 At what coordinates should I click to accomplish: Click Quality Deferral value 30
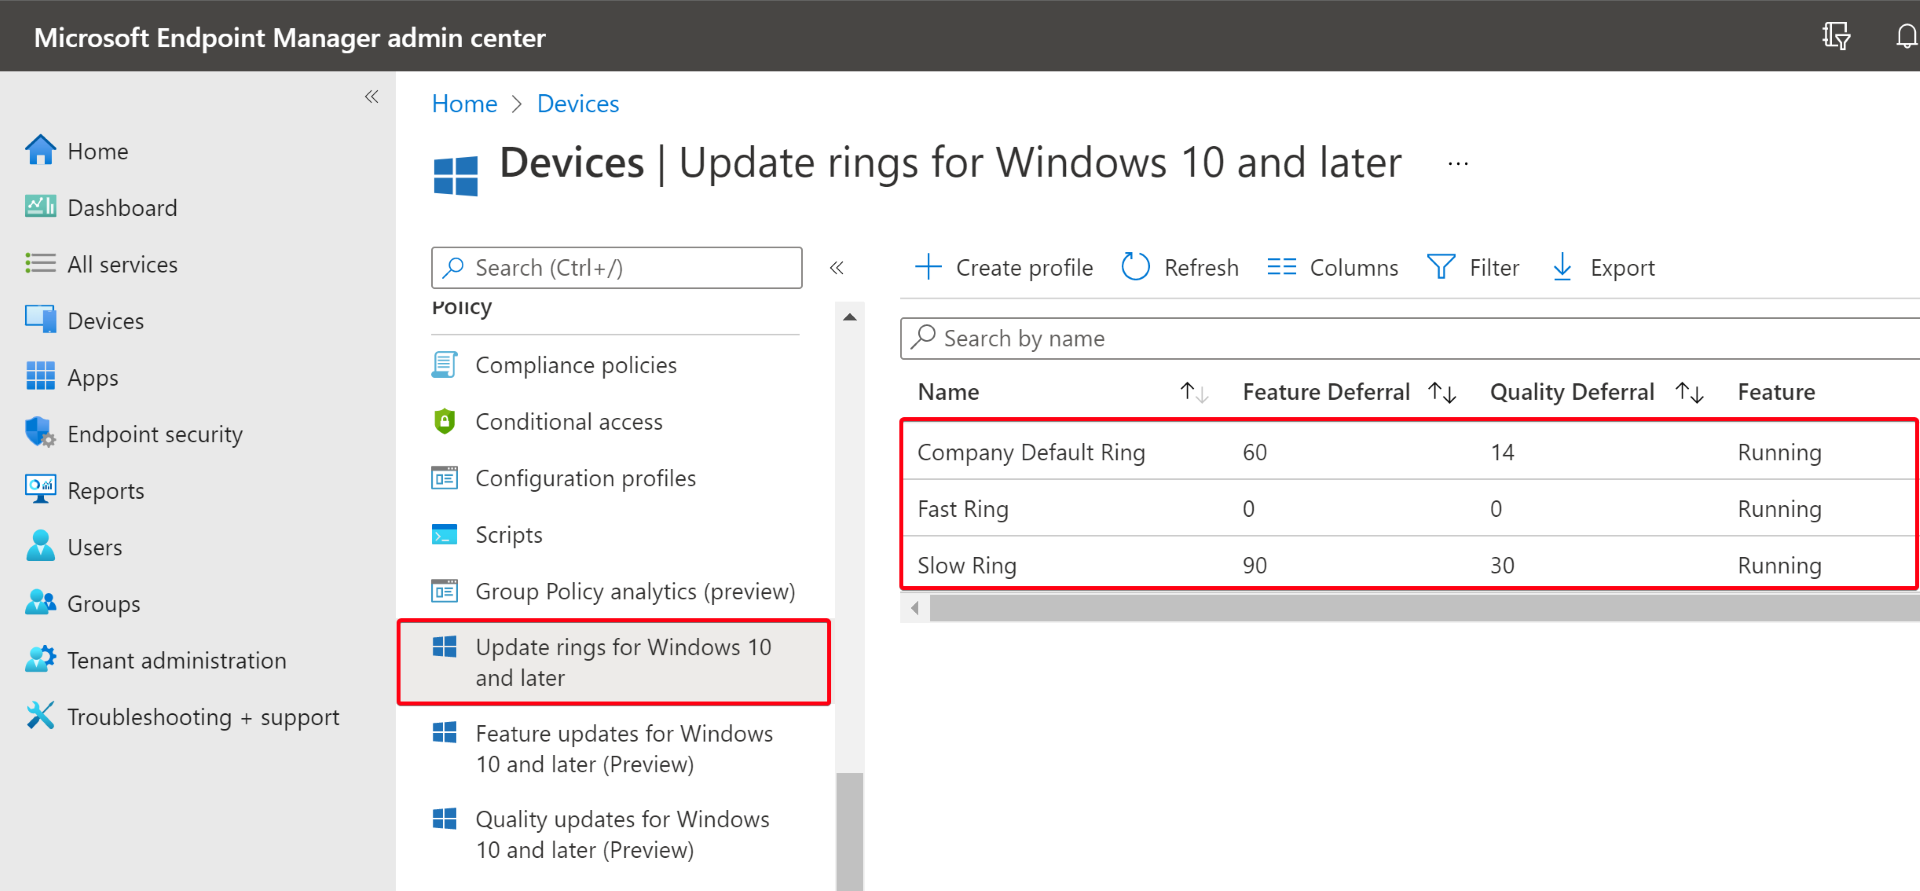(1502, 565)
